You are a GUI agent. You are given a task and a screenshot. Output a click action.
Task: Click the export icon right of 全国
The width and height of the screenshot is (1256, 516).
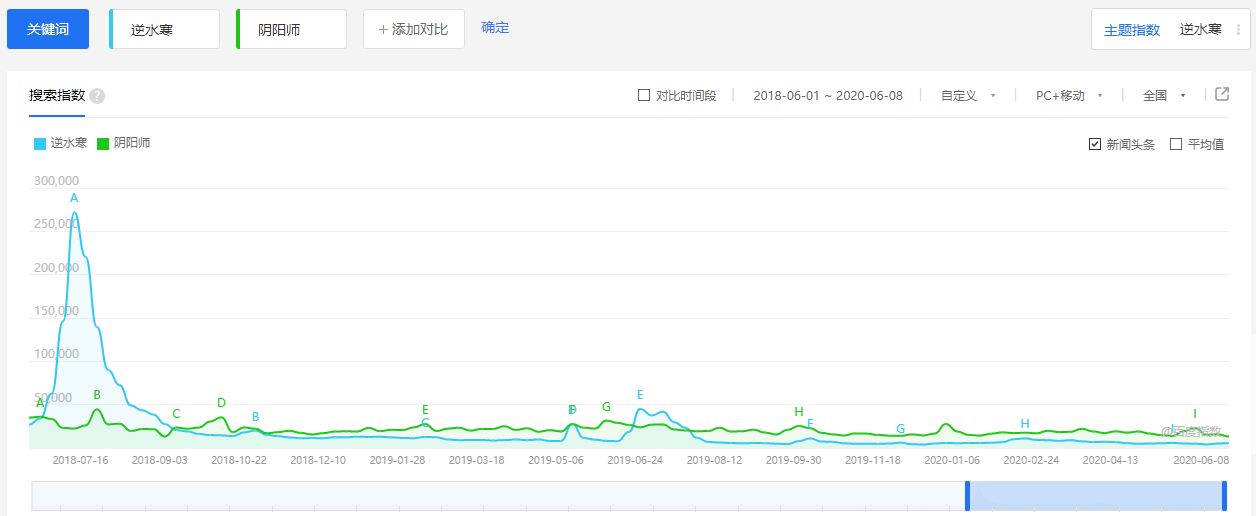point(1221,94)
